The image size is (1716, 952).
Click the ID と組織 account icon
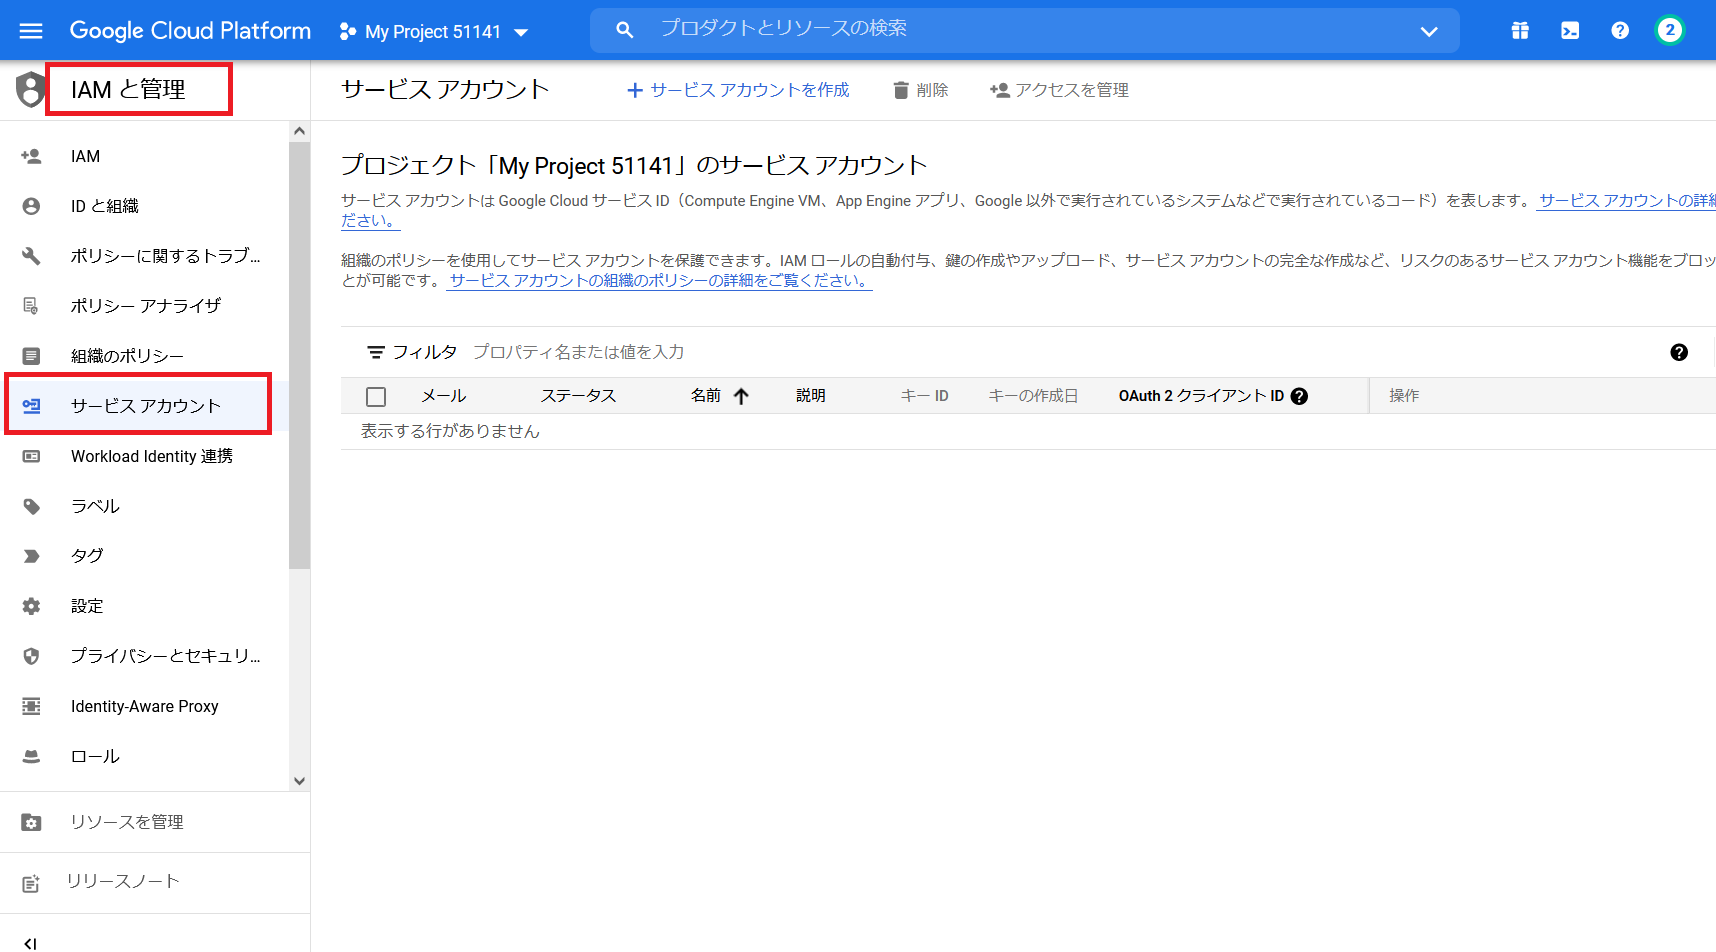[31, 206]
